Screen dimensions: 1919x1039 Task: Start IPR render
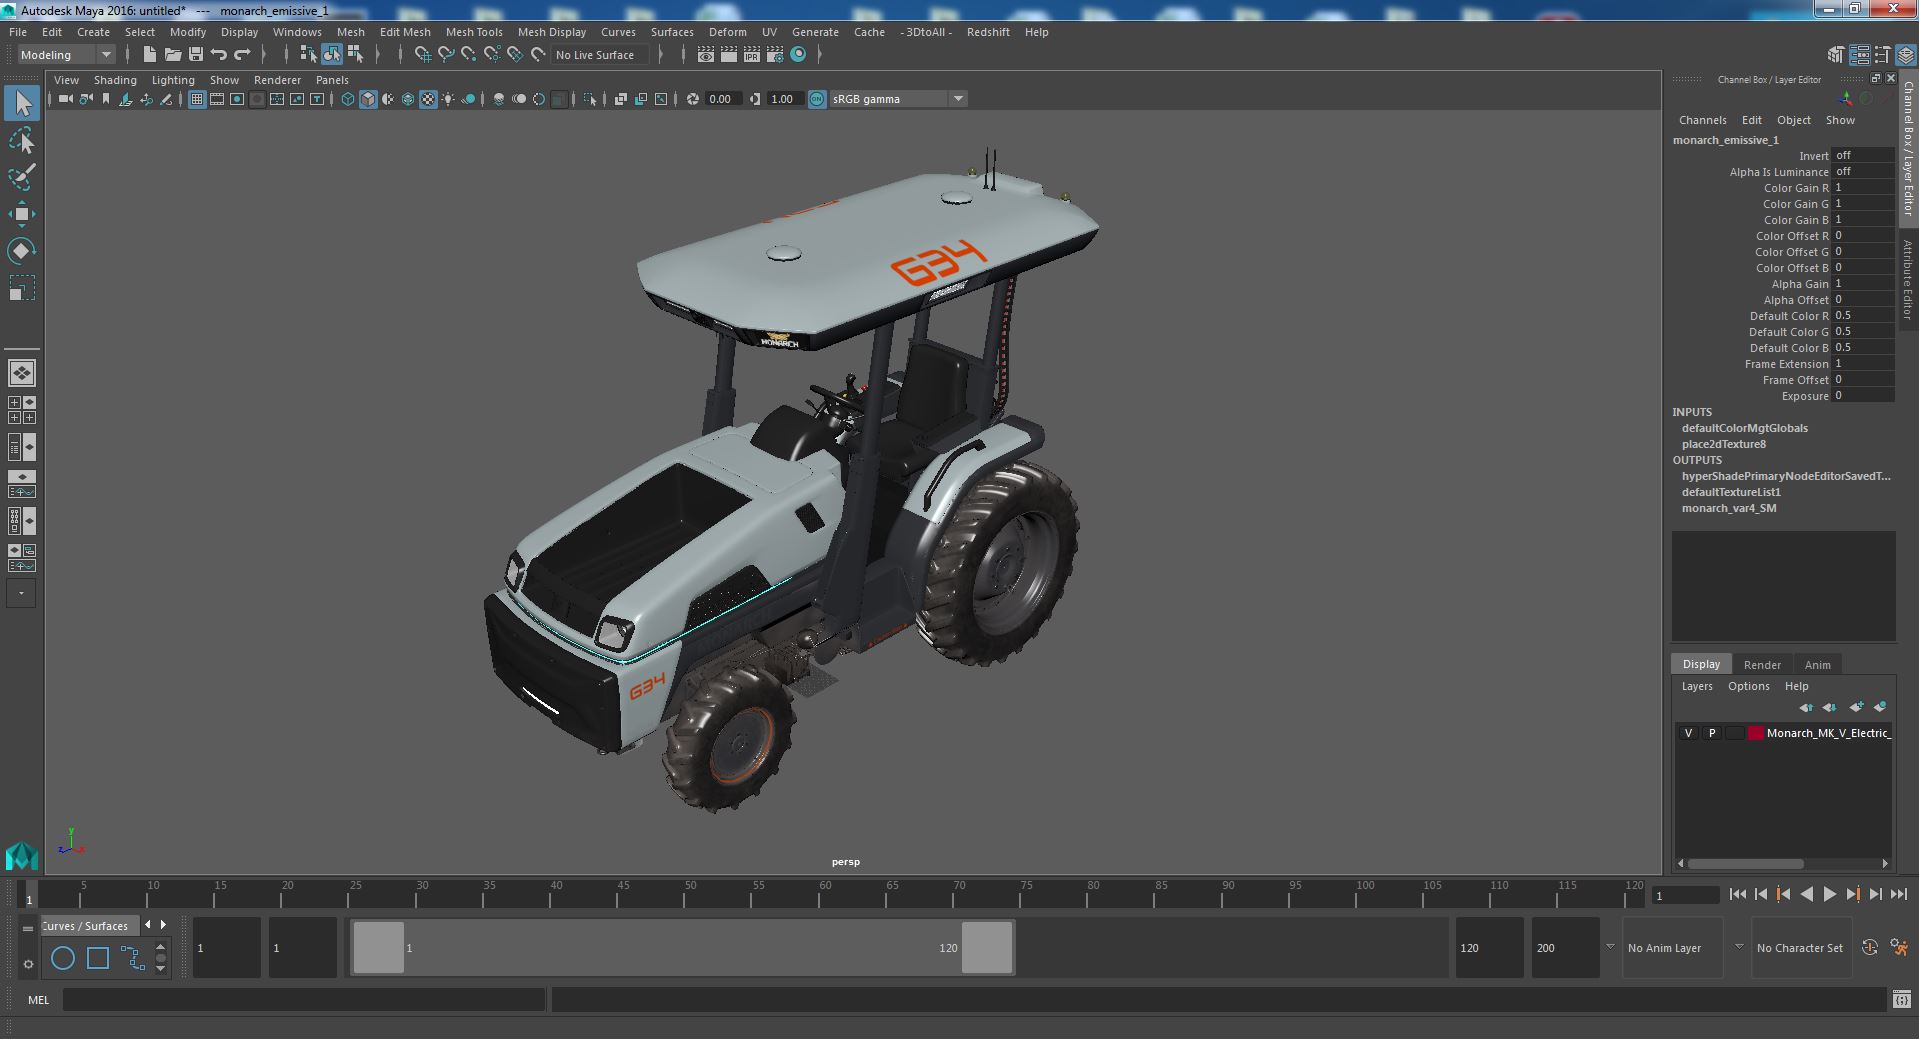pyautogui.click(x=752, y=55)
